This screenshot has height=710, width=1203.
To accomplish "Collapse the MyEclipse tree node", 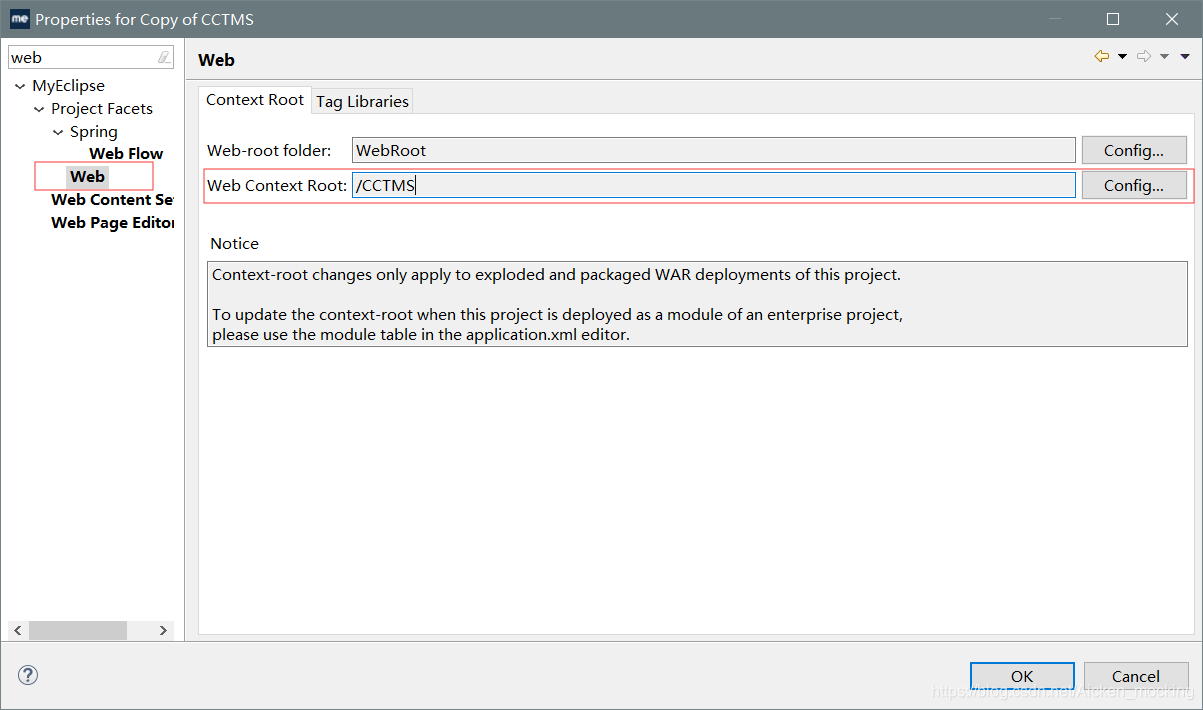I will 20,86.
